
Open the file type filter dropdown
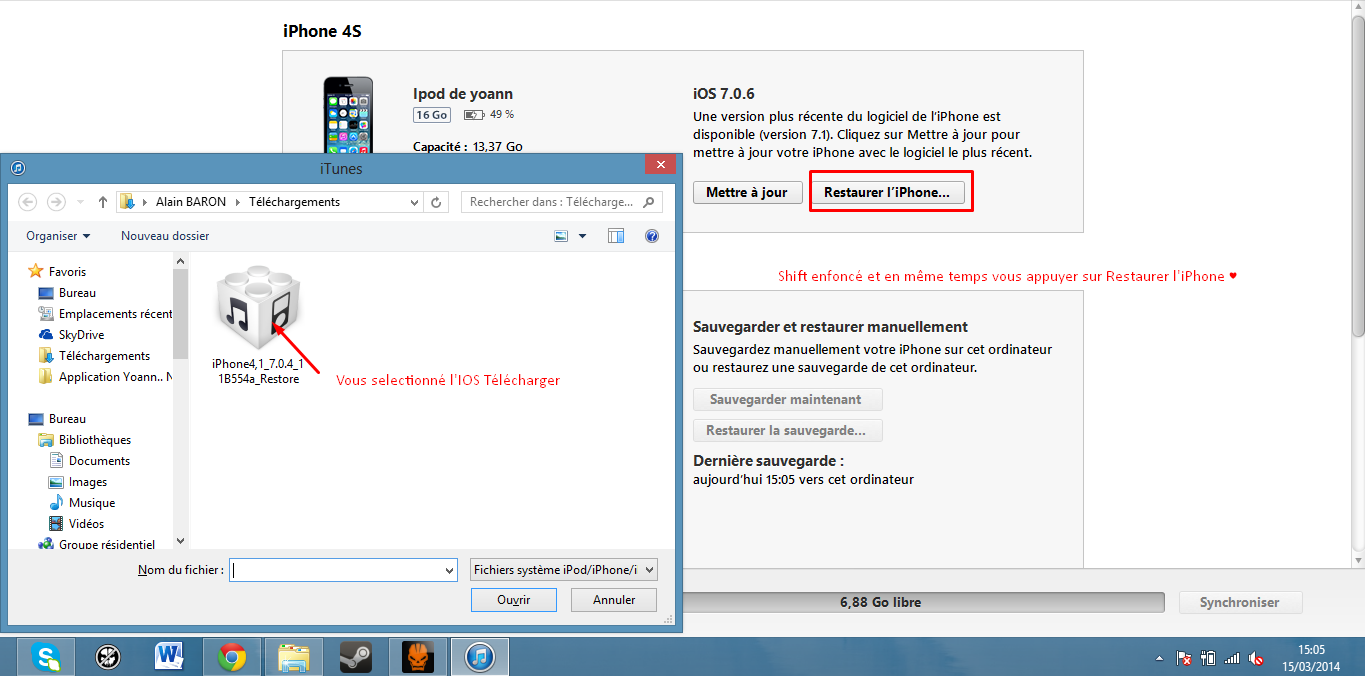(564, 570)
